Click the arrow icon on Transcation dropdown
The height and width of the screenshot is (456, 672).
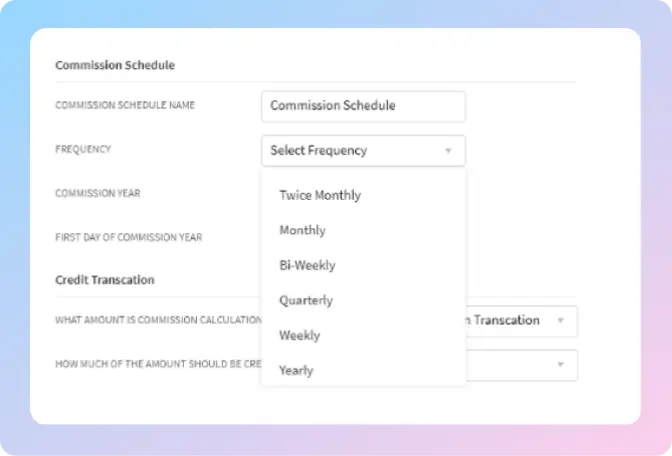[x=560, y=321]
